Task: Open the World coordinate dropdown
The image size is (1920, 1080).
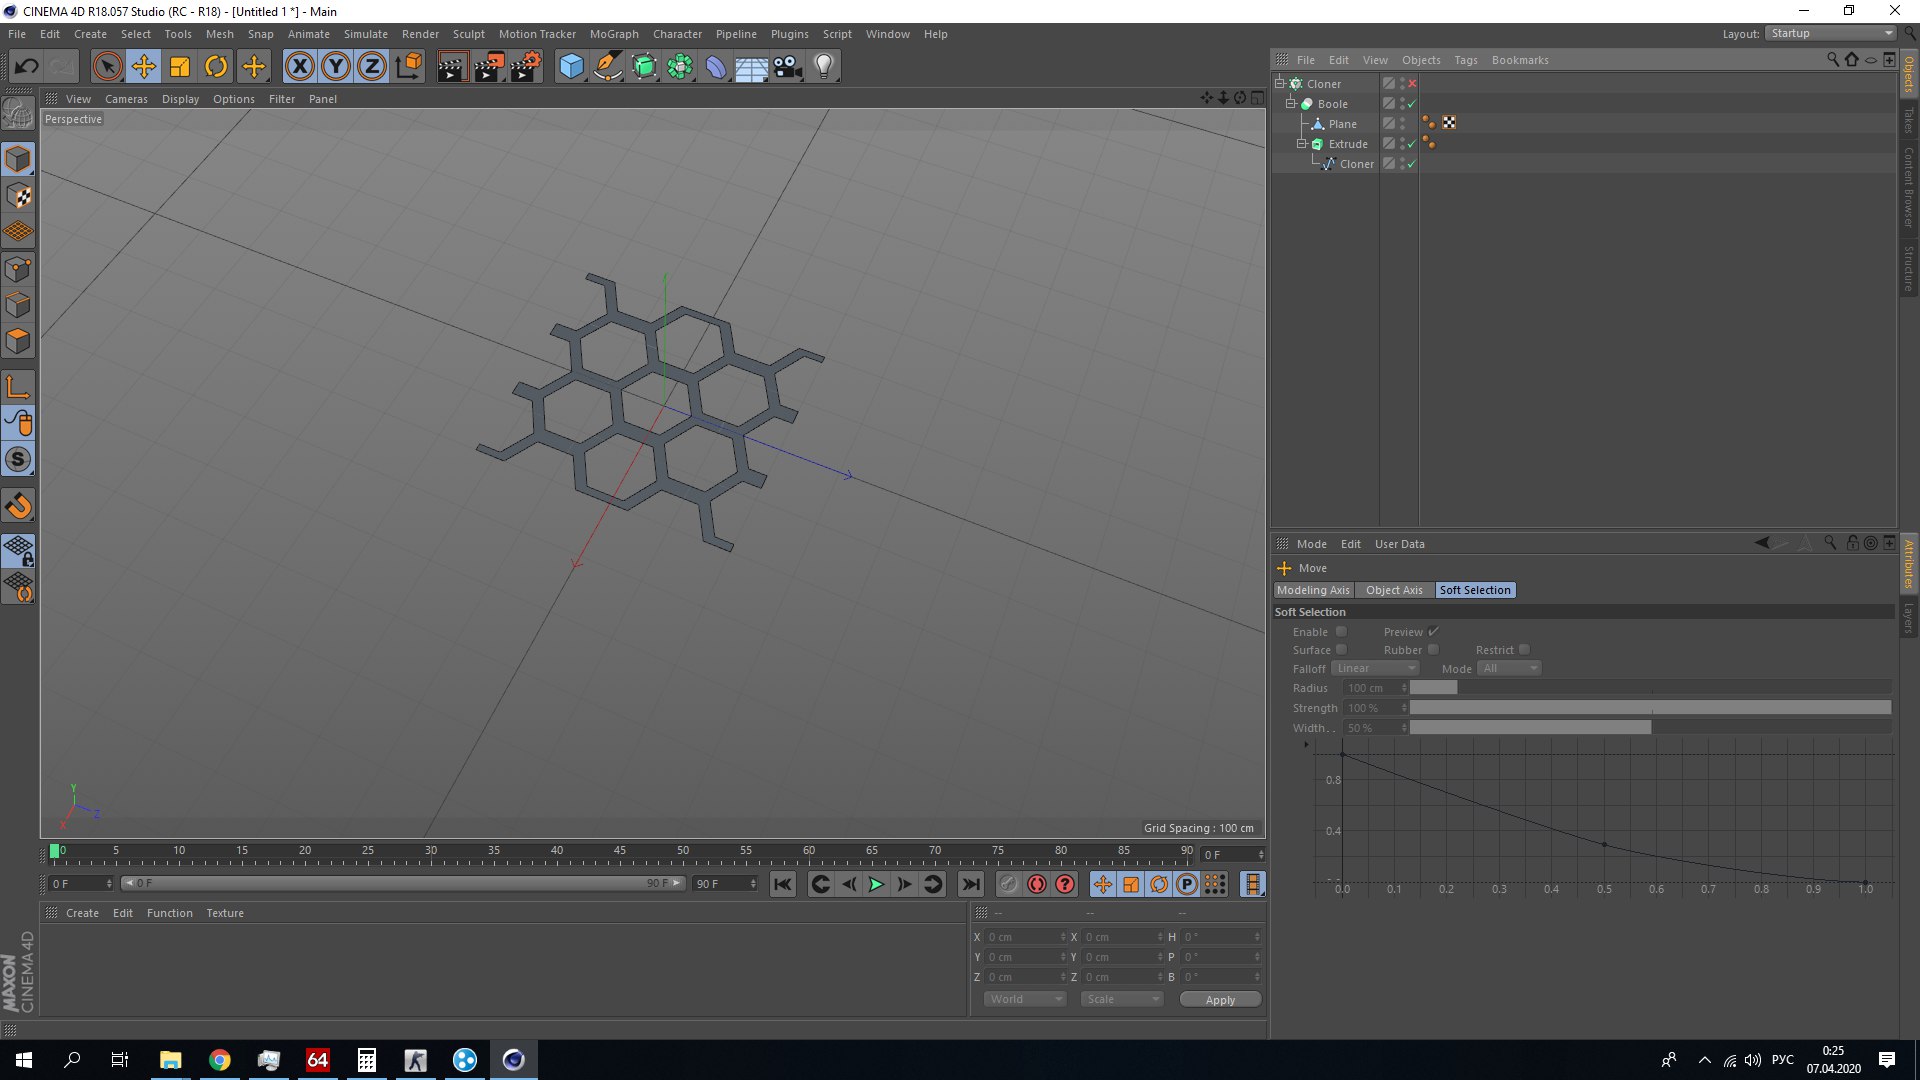Action: coord(1025,999)
